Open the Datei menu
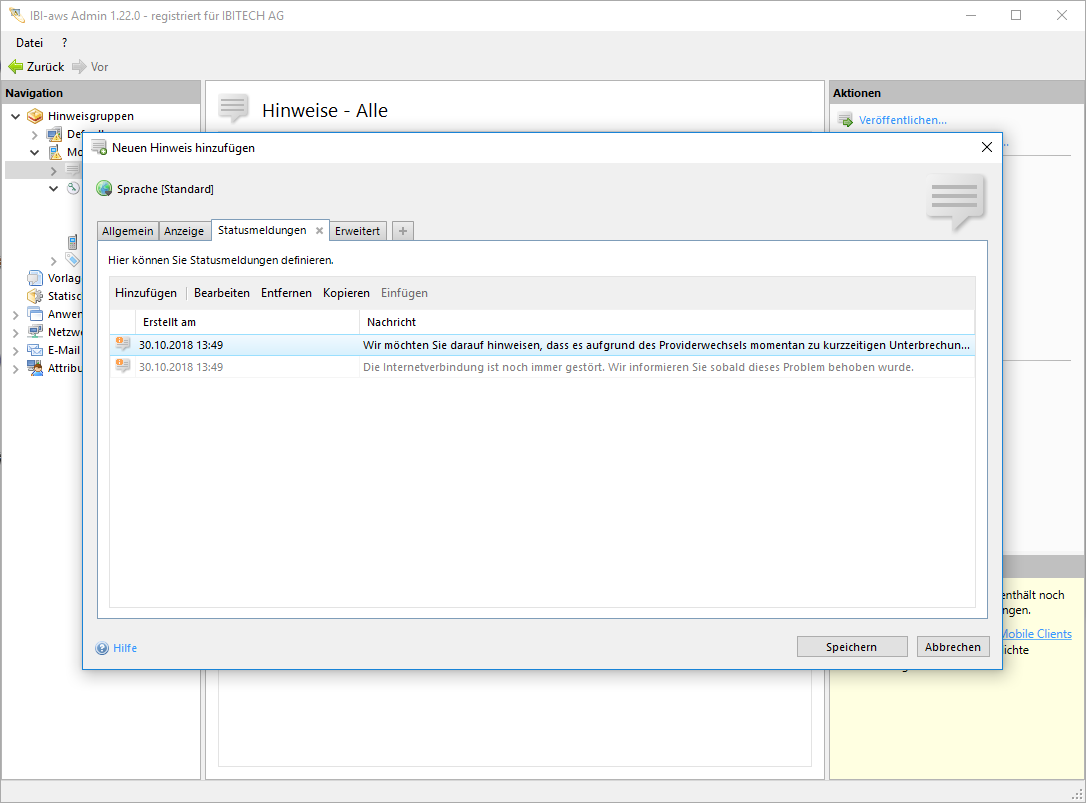Screen dimensions: 1086x803 pyautogui.click(x=30, y=43)
